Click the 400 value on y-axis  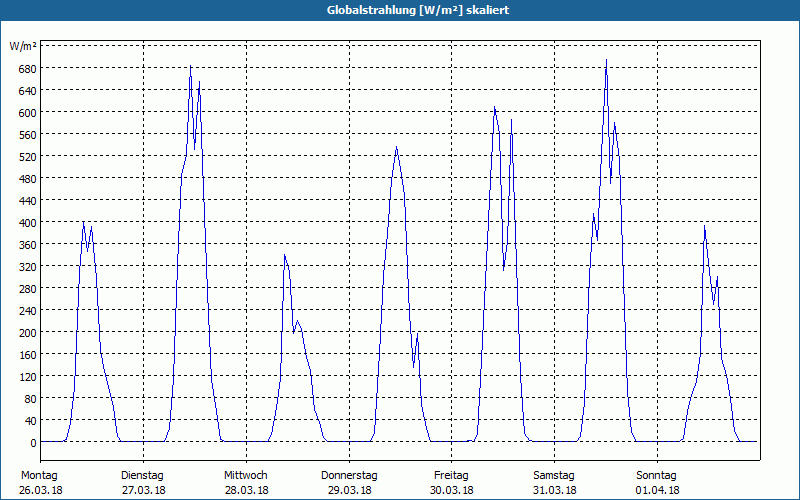click(28, 222)
